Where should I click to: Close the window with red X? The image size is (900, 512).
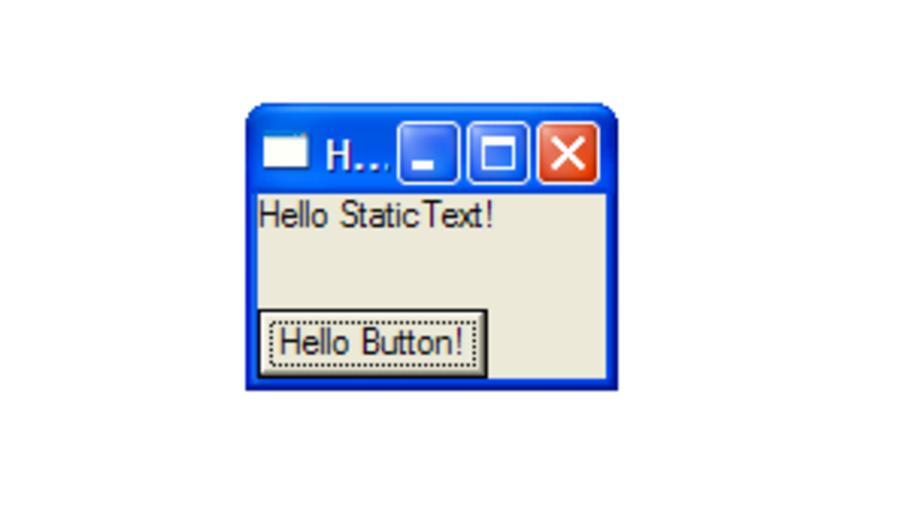tap(568, 153)
